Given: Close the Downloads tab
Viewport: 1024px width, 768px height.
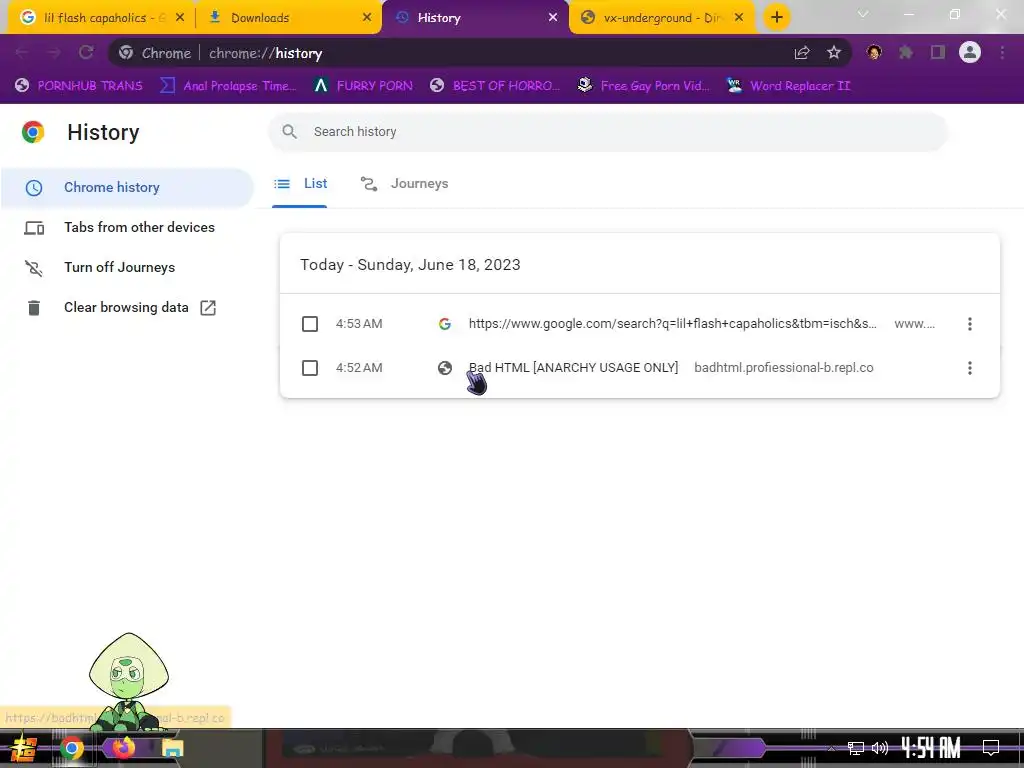Looking at the screenshot, I should click(x=367, y=18).
